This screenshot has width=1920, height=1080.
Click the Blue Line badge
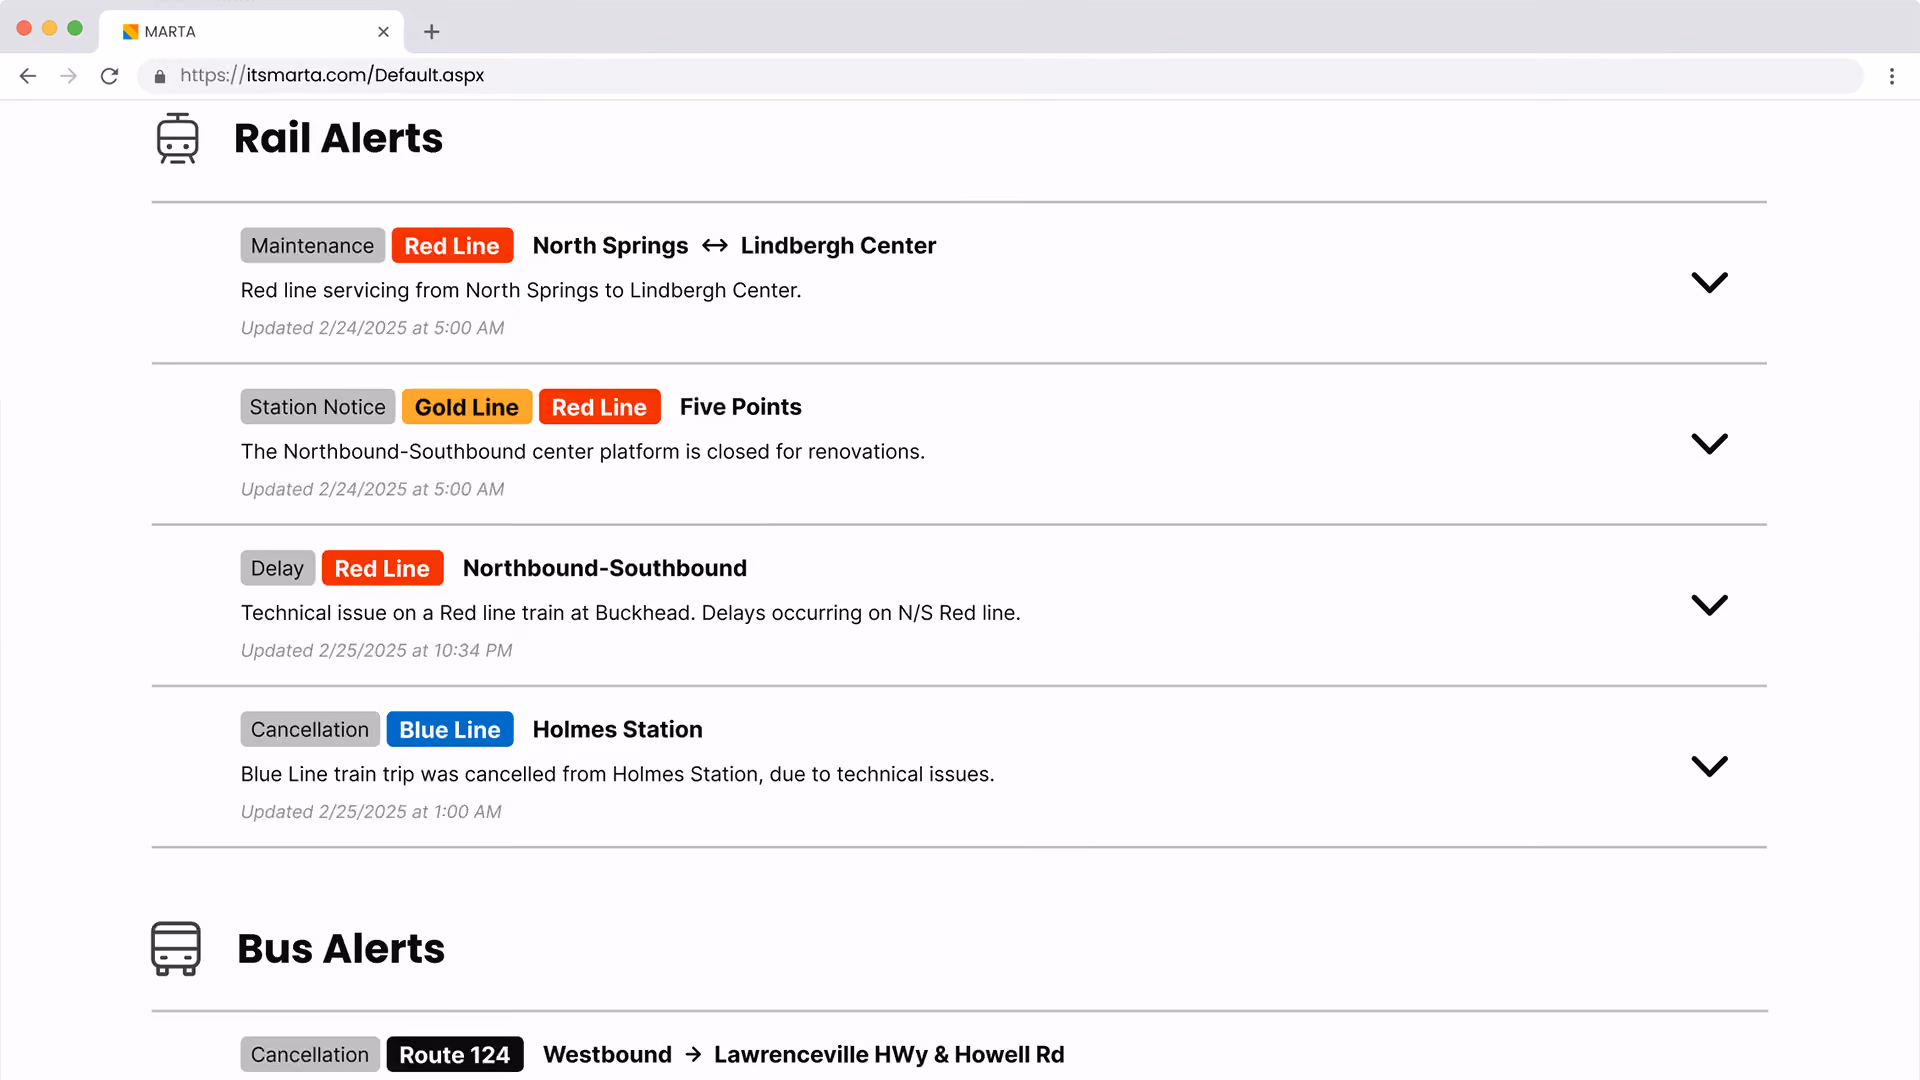450,729
